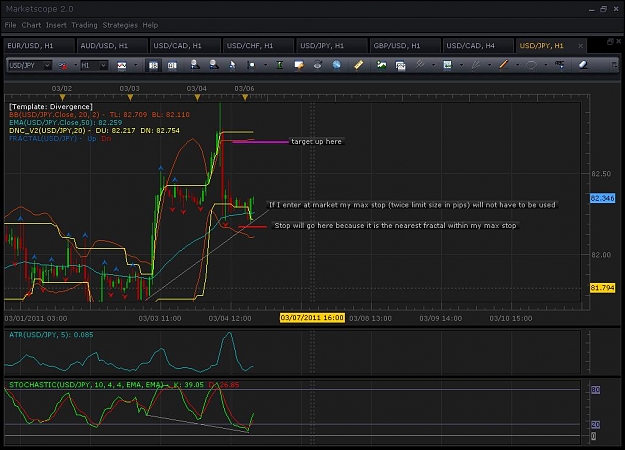
Task: Select the eraser tool
Action: point(583,65)
